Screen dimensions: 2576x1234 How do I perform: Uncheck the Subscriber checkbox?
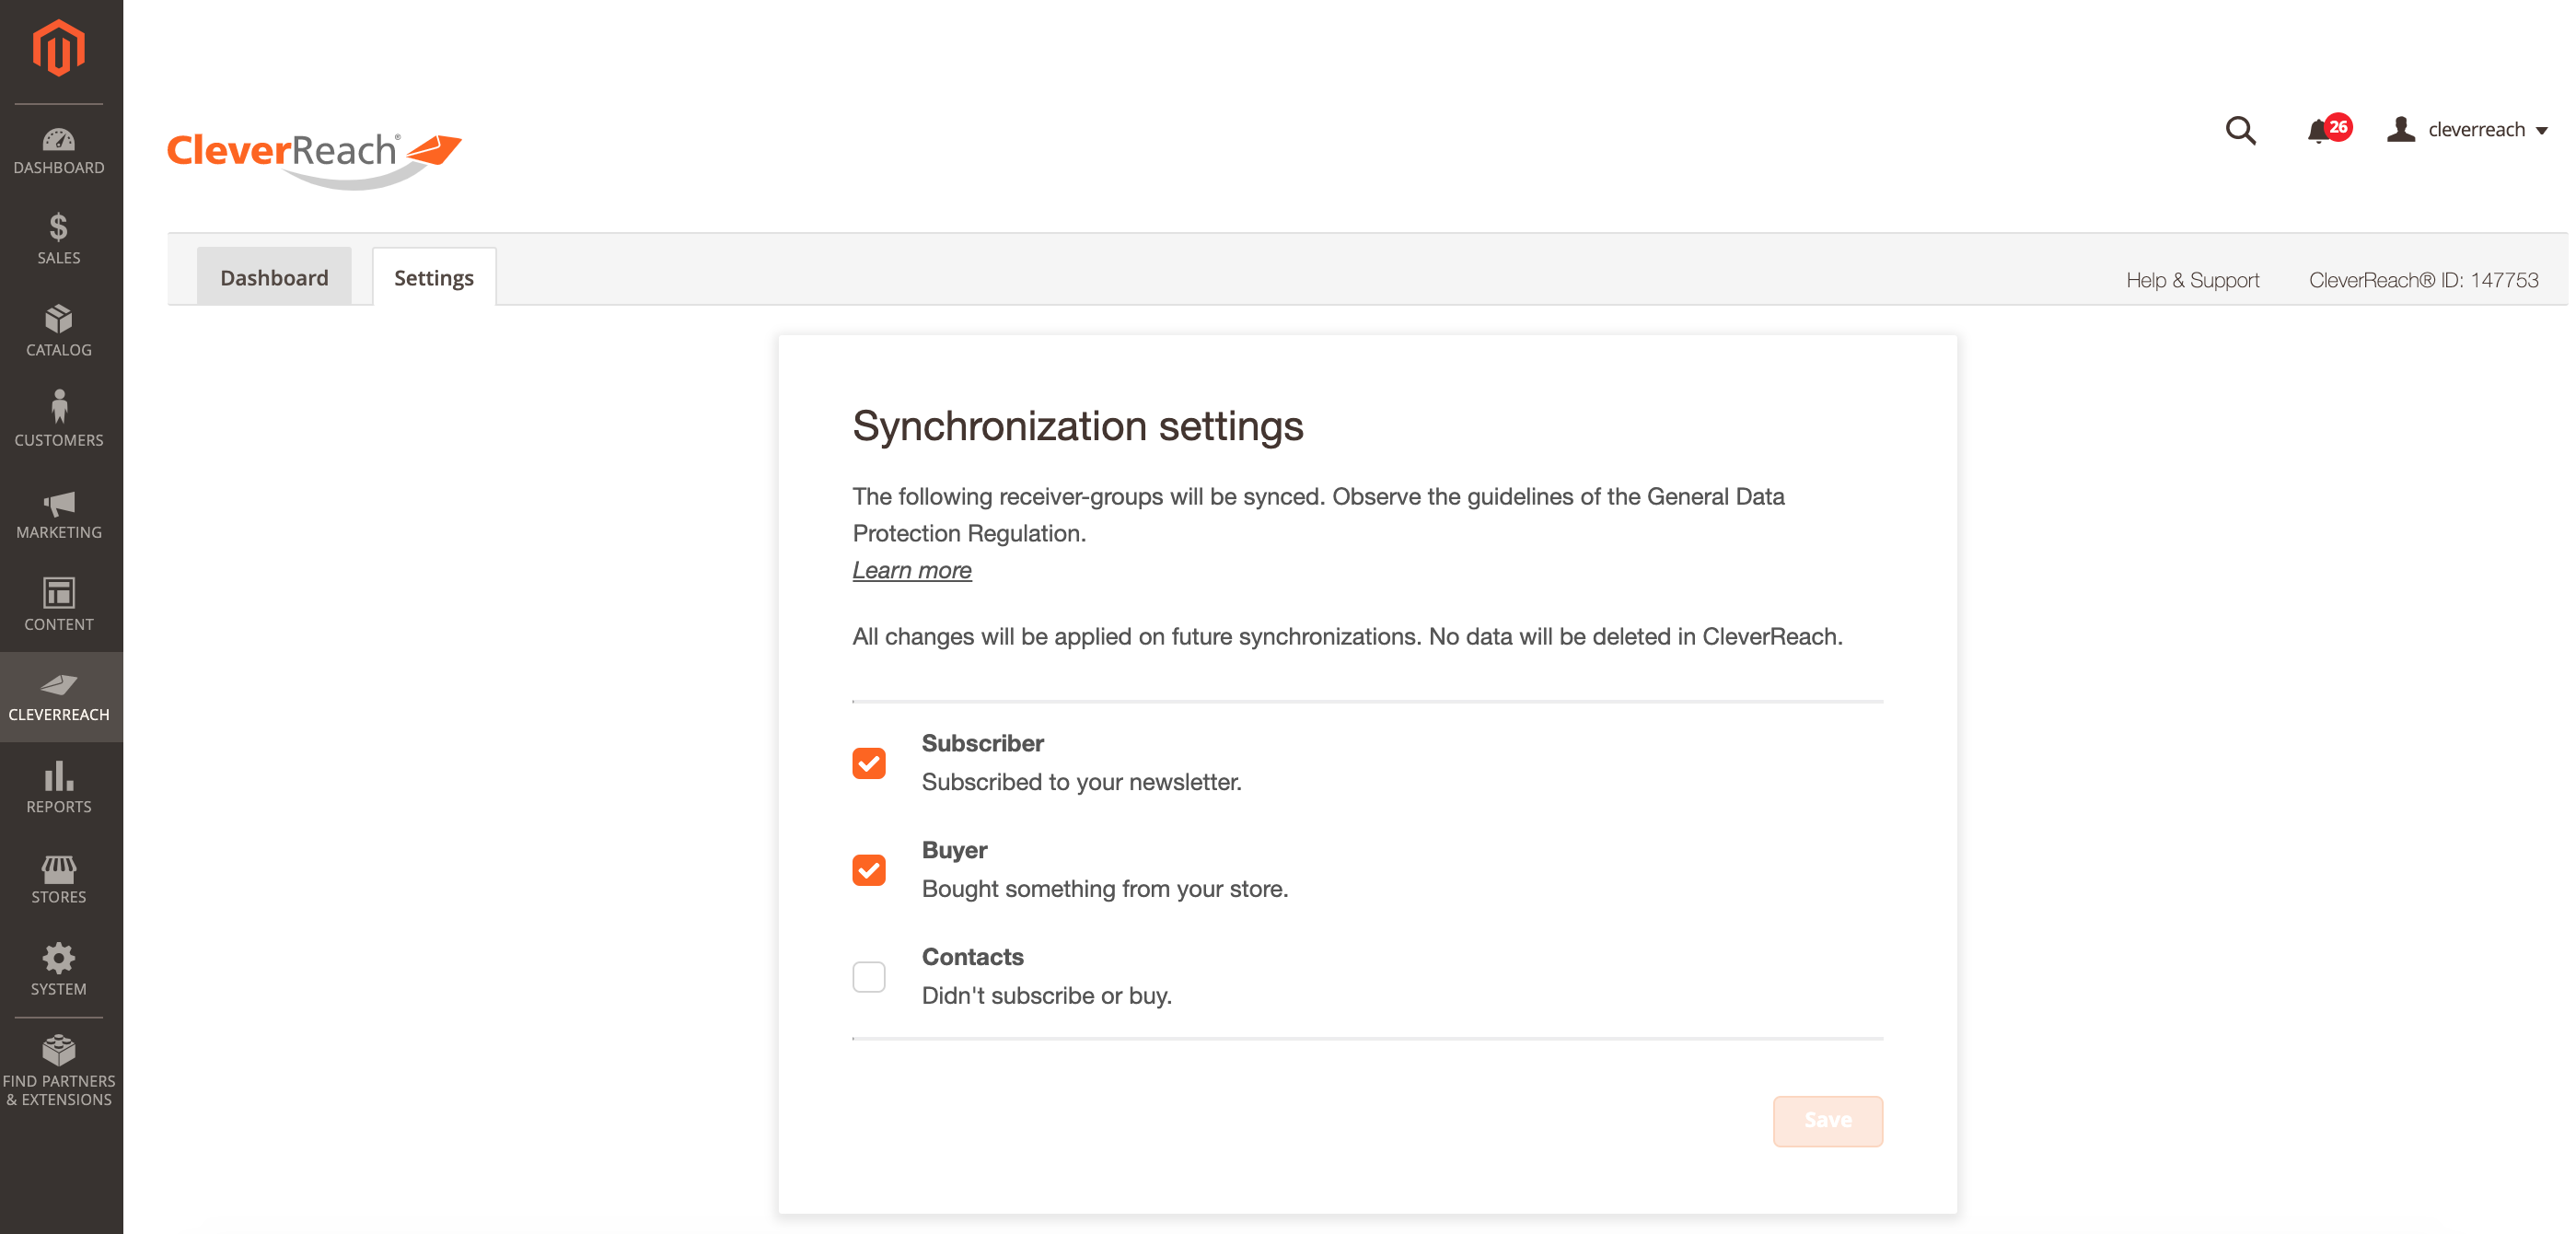click(868, 763)
